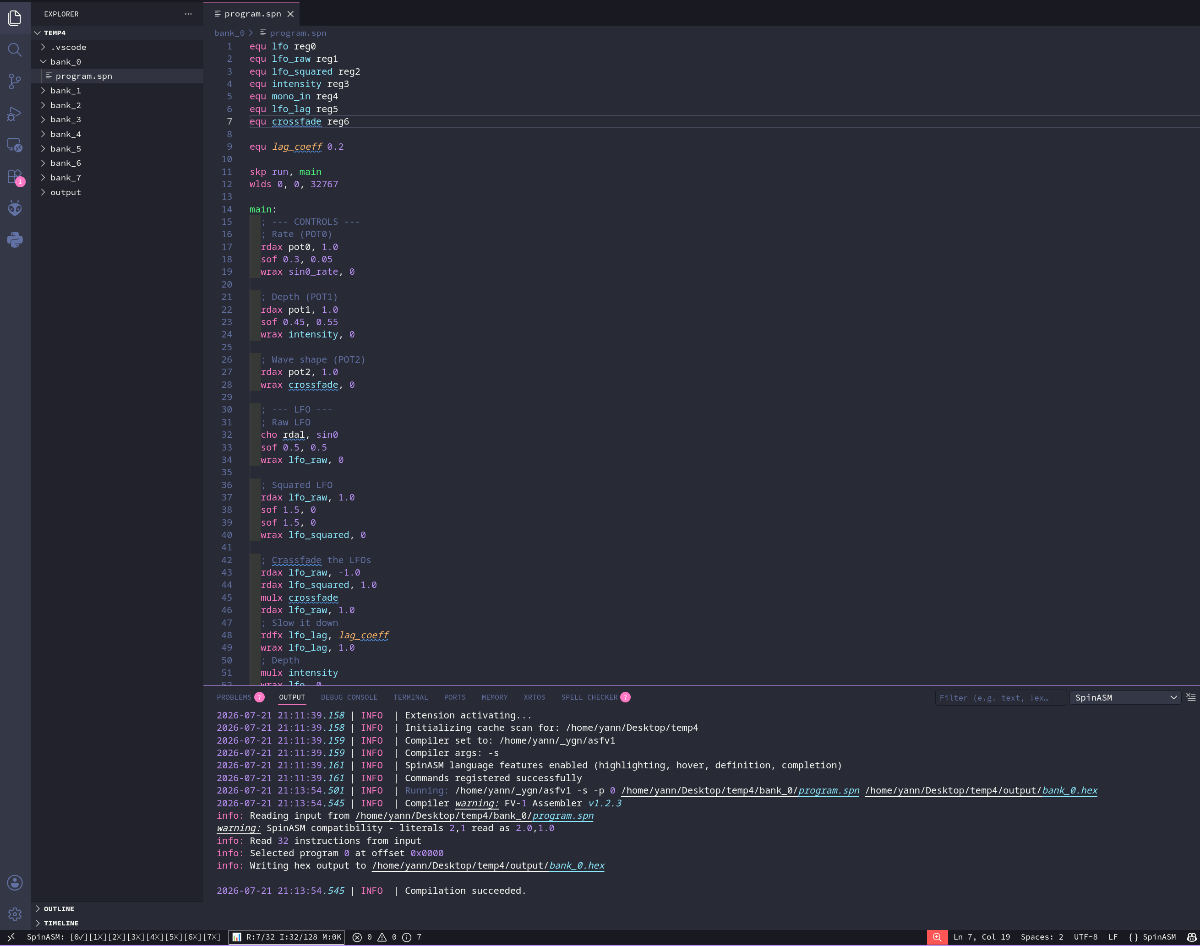Open the program.spn link on the Running line
The width and height of the screenshot is (1200, 946).
click(740, 790)
